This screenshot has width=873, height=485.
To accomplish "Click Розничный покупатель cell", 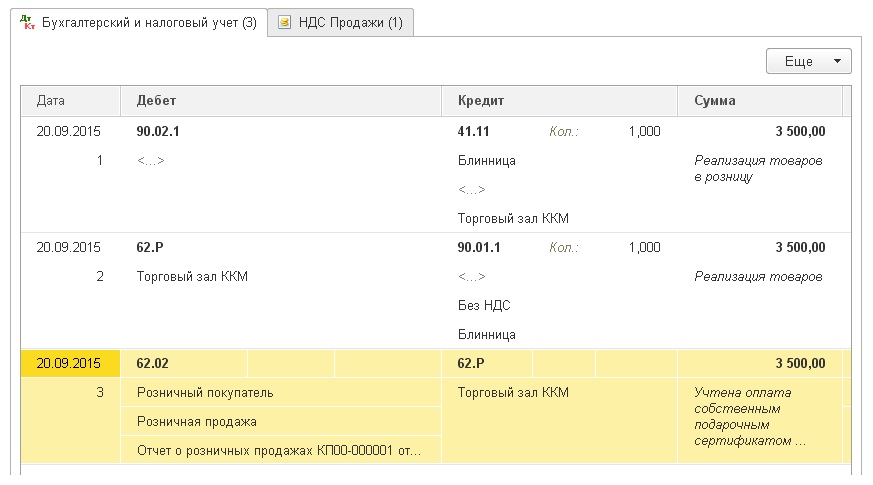I will tap(281, 393).
